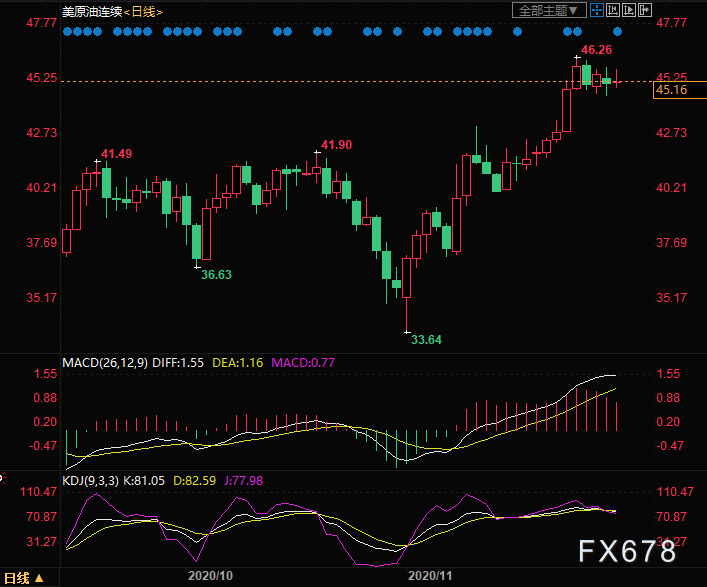Click the rightmost blue event dot
The image size is (707, 587).
point(617,31)
